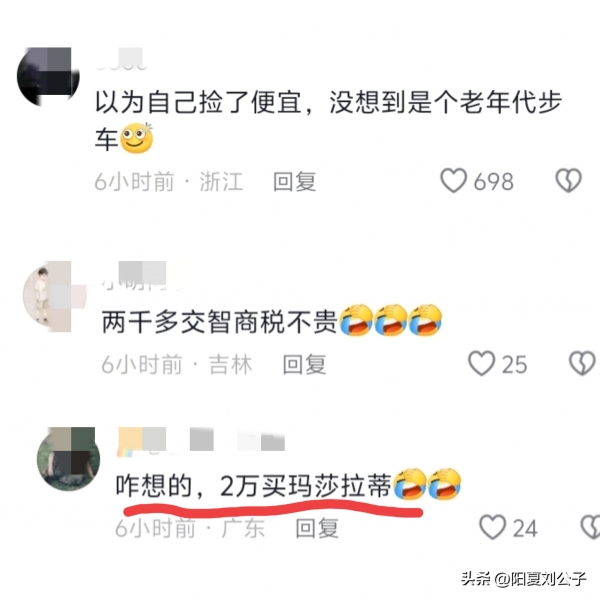
Task: View the profile picture of the Guangdong commenter
Action: click(x=68, y=459)
